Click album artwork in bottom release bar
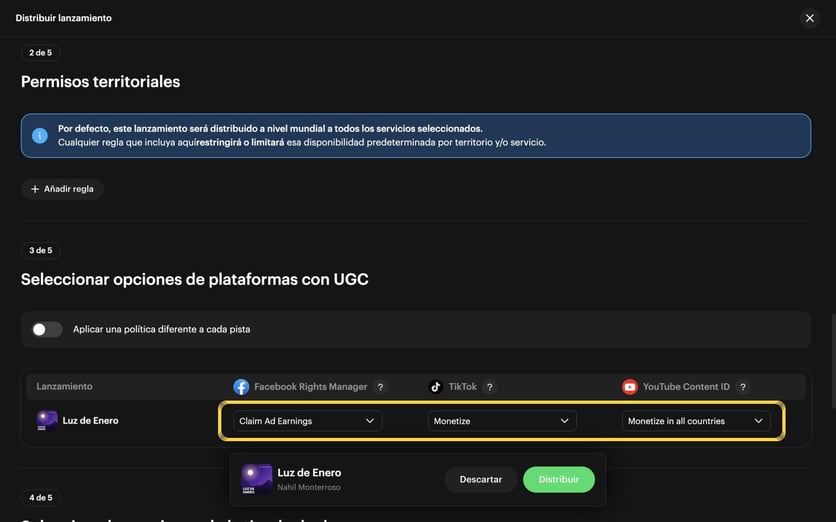Viewport: 836px width, 522px height. click(x=256, y=479)
